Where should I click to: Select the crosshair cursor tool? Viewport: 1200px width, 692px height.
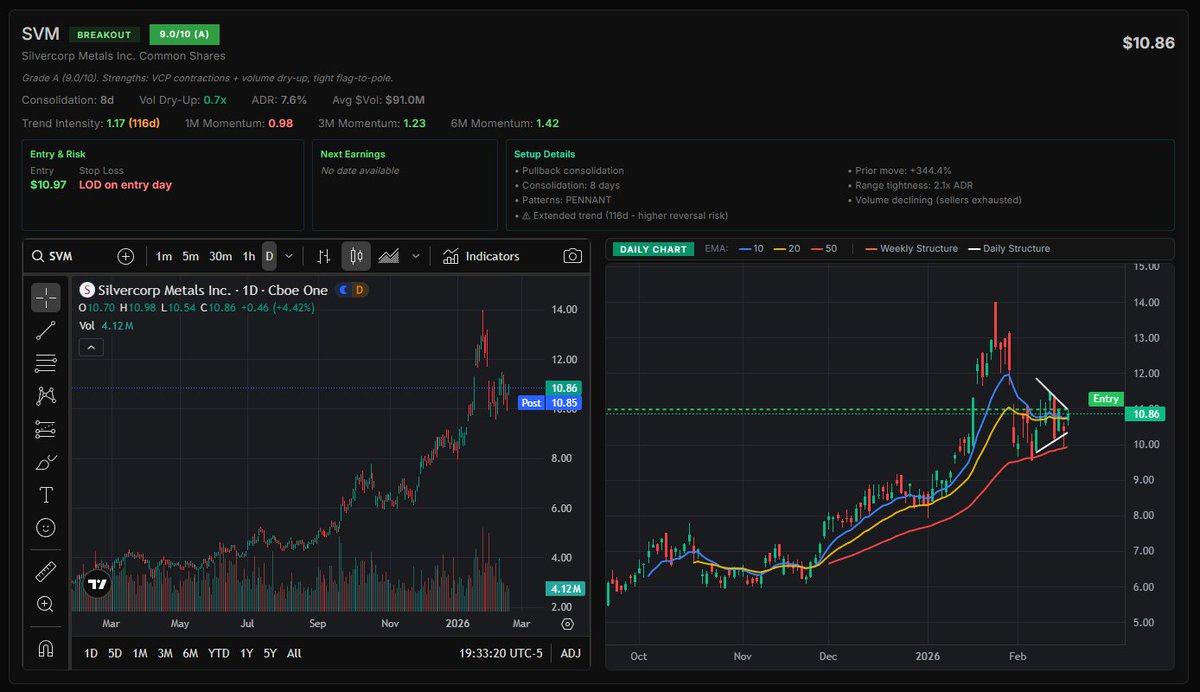[46, 297]
